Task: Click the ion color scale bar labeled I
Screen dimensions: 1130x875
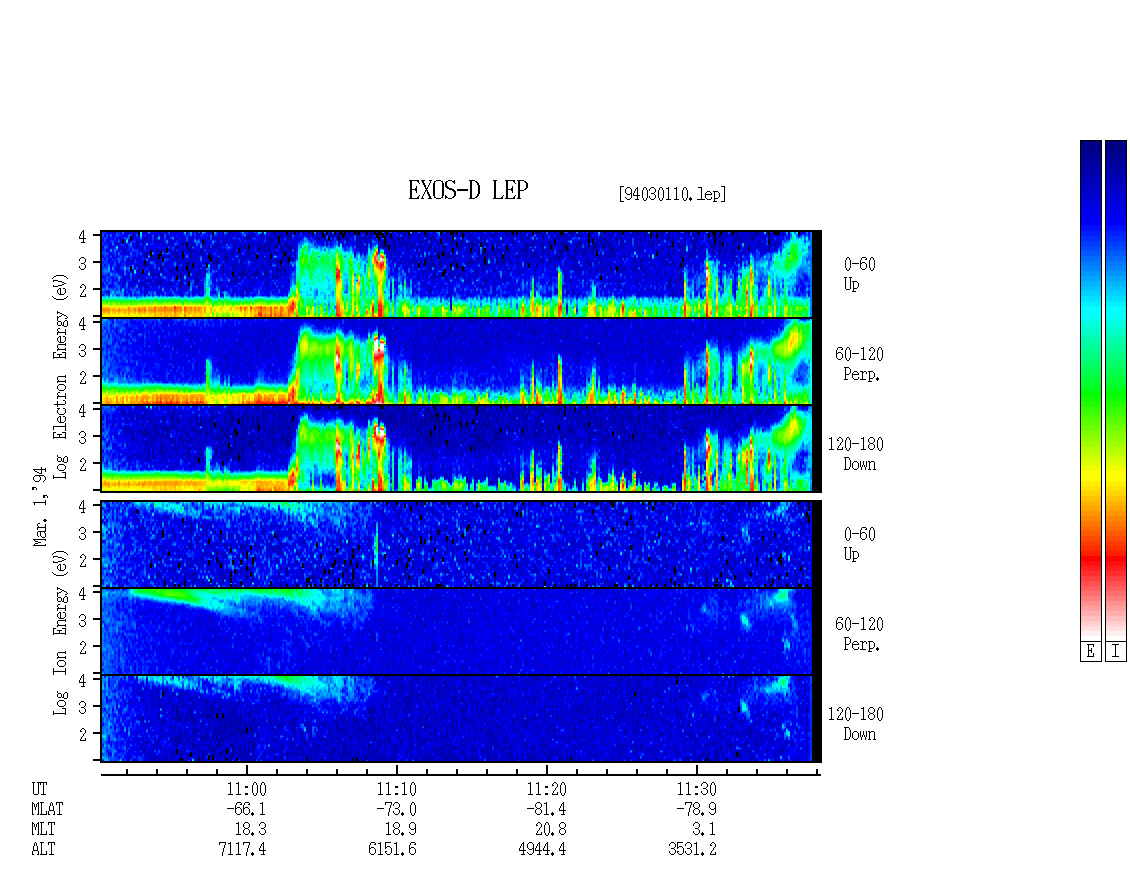Action: [x=1116, y=390]
